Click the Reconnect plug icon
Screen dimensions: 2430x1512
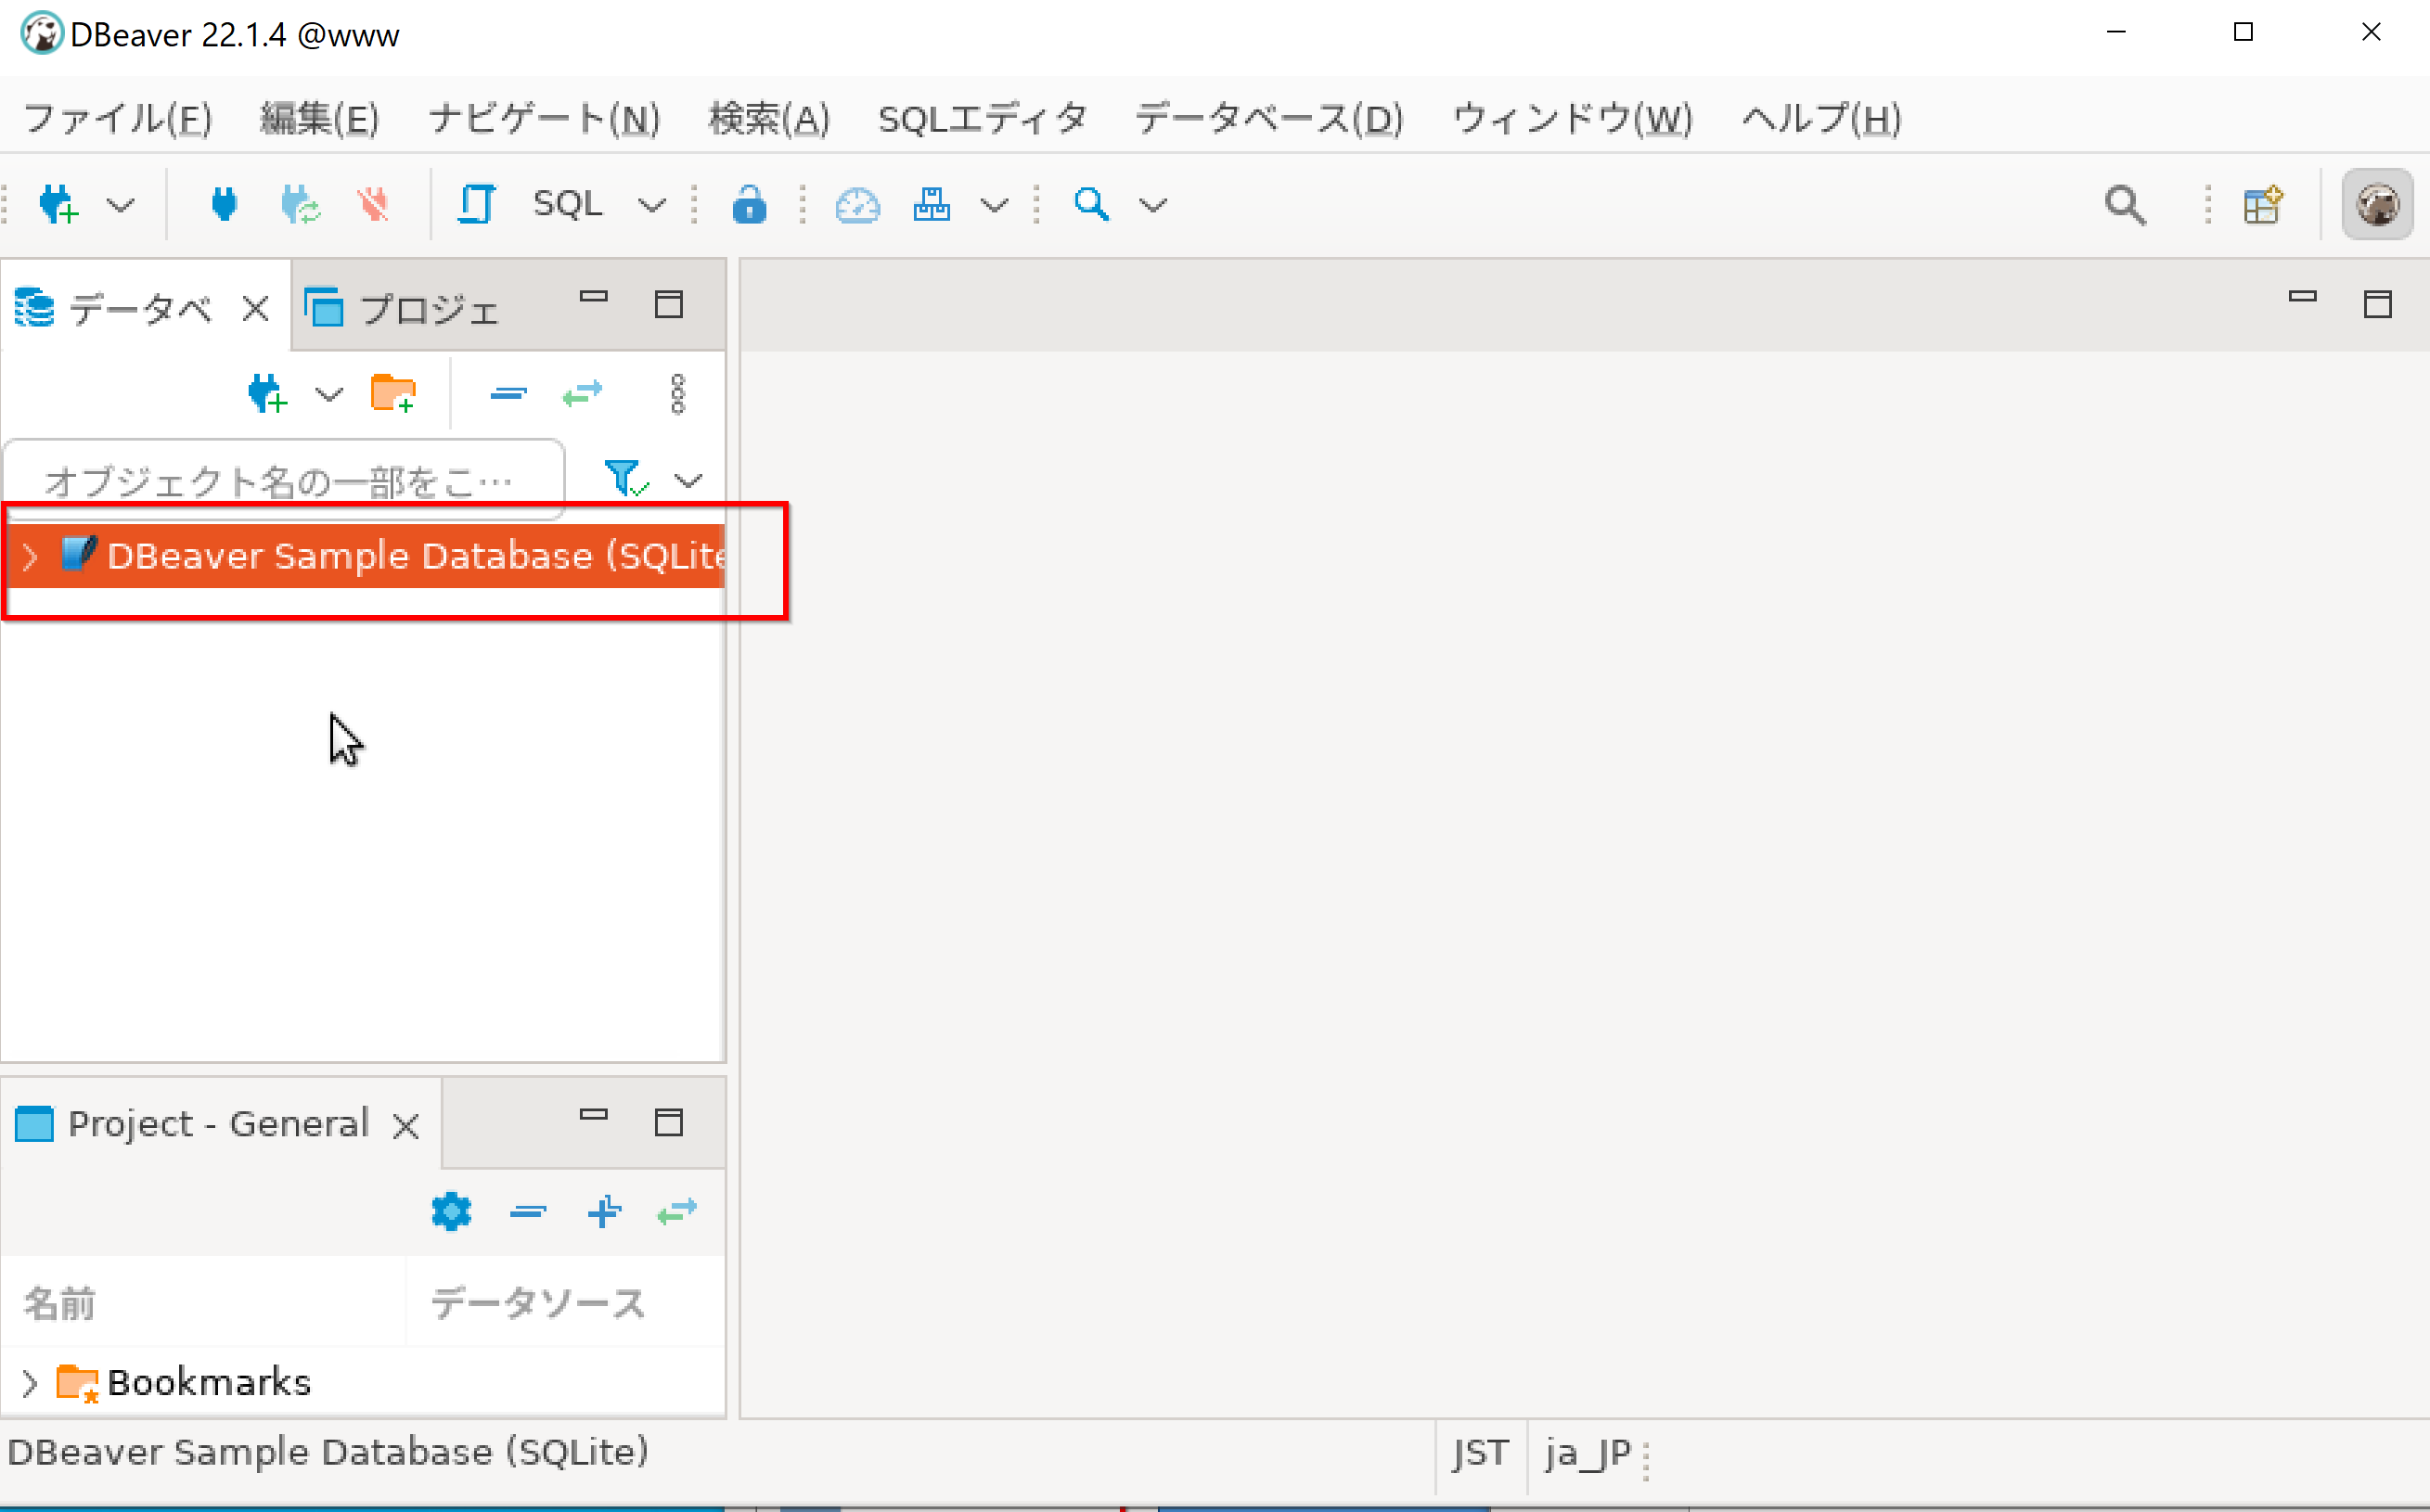point(300,204)
